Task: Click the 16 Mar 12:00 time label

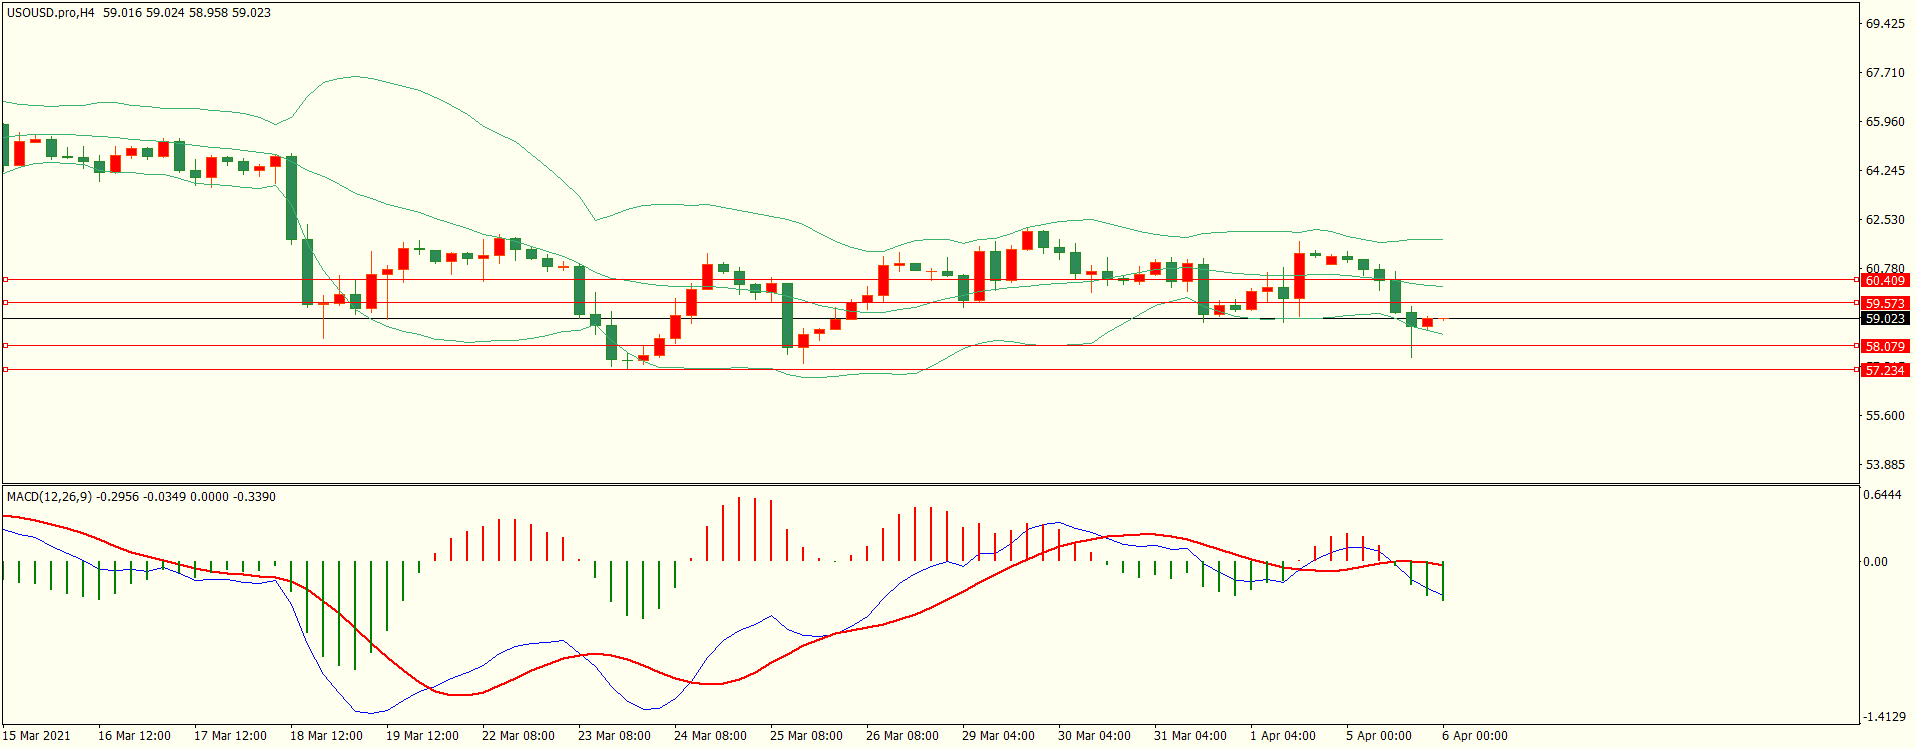Action: (134, 736)
